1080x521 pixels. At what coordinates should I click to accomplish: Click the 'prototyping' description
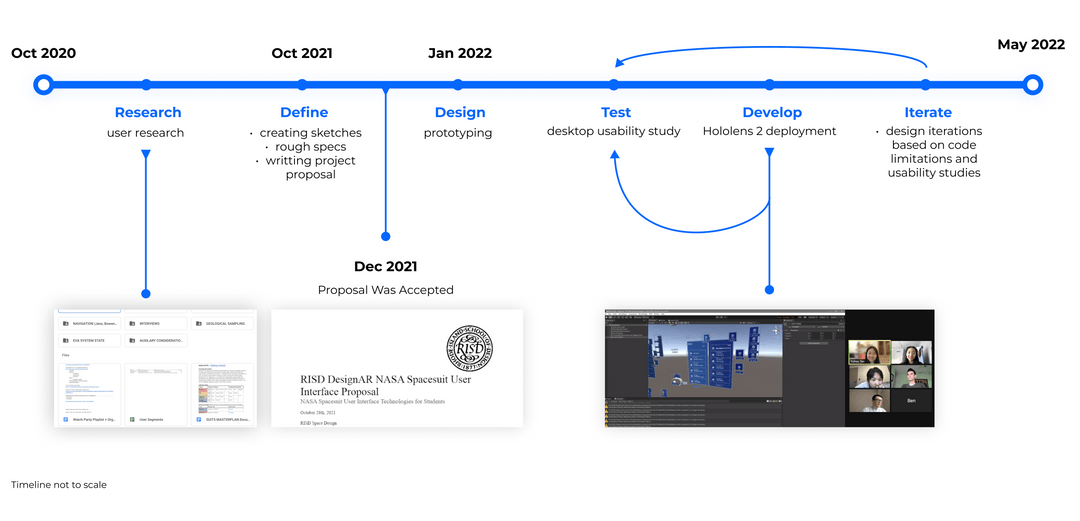point(458,132)
